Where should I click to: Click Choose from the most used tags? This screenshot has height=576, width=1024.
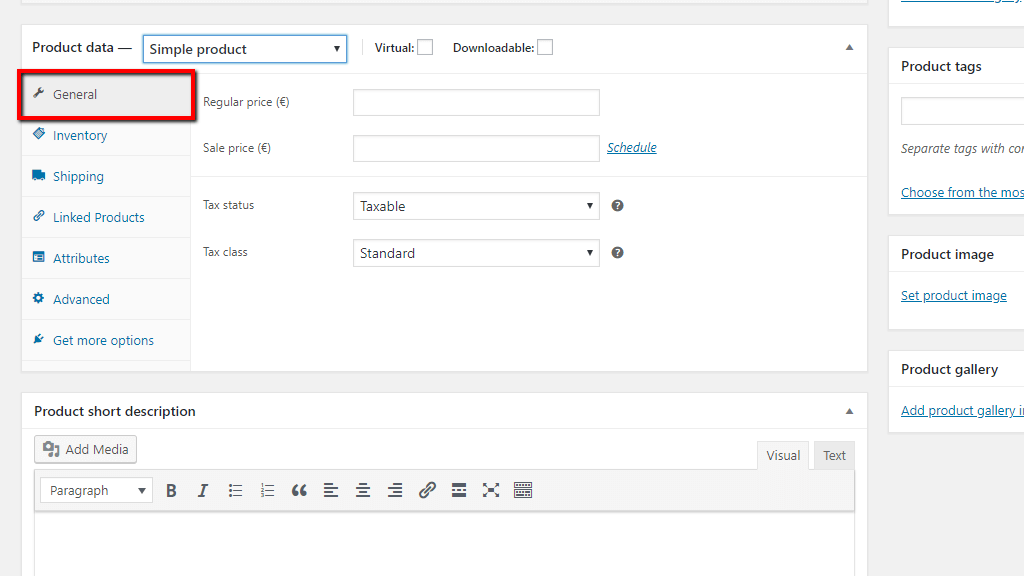962,192
